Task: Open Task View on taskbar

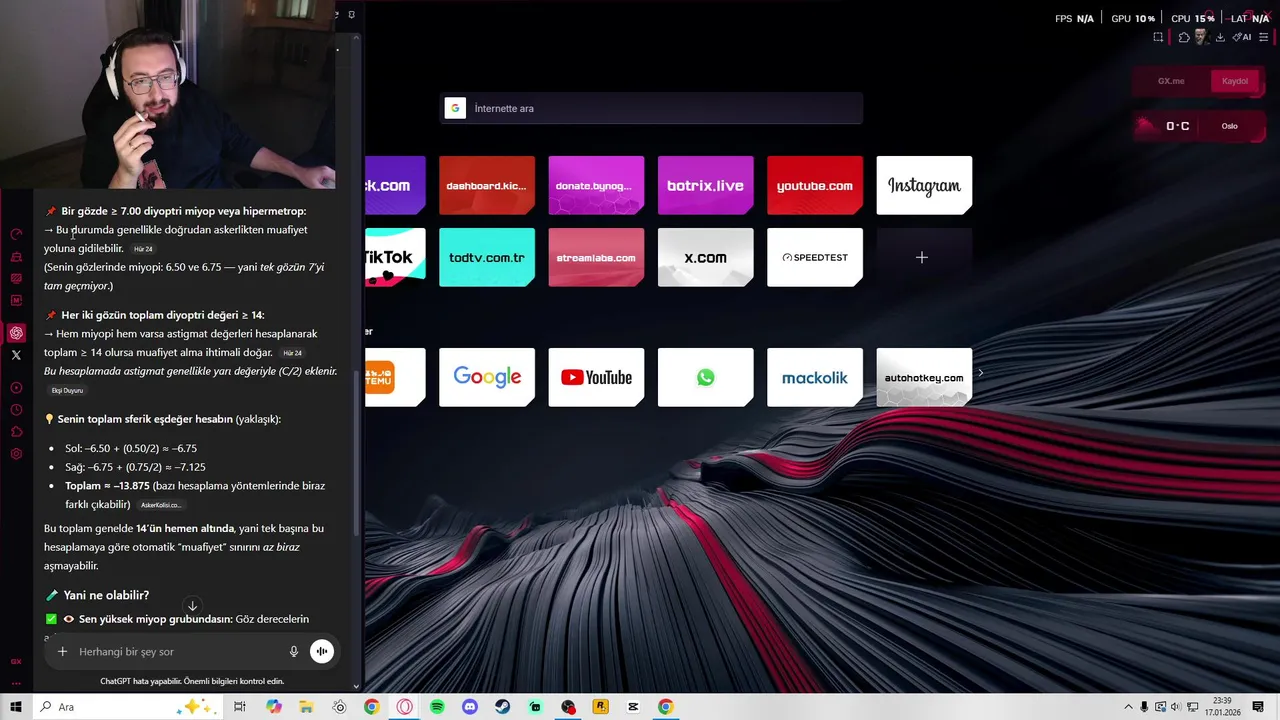Action: (240, 707)
